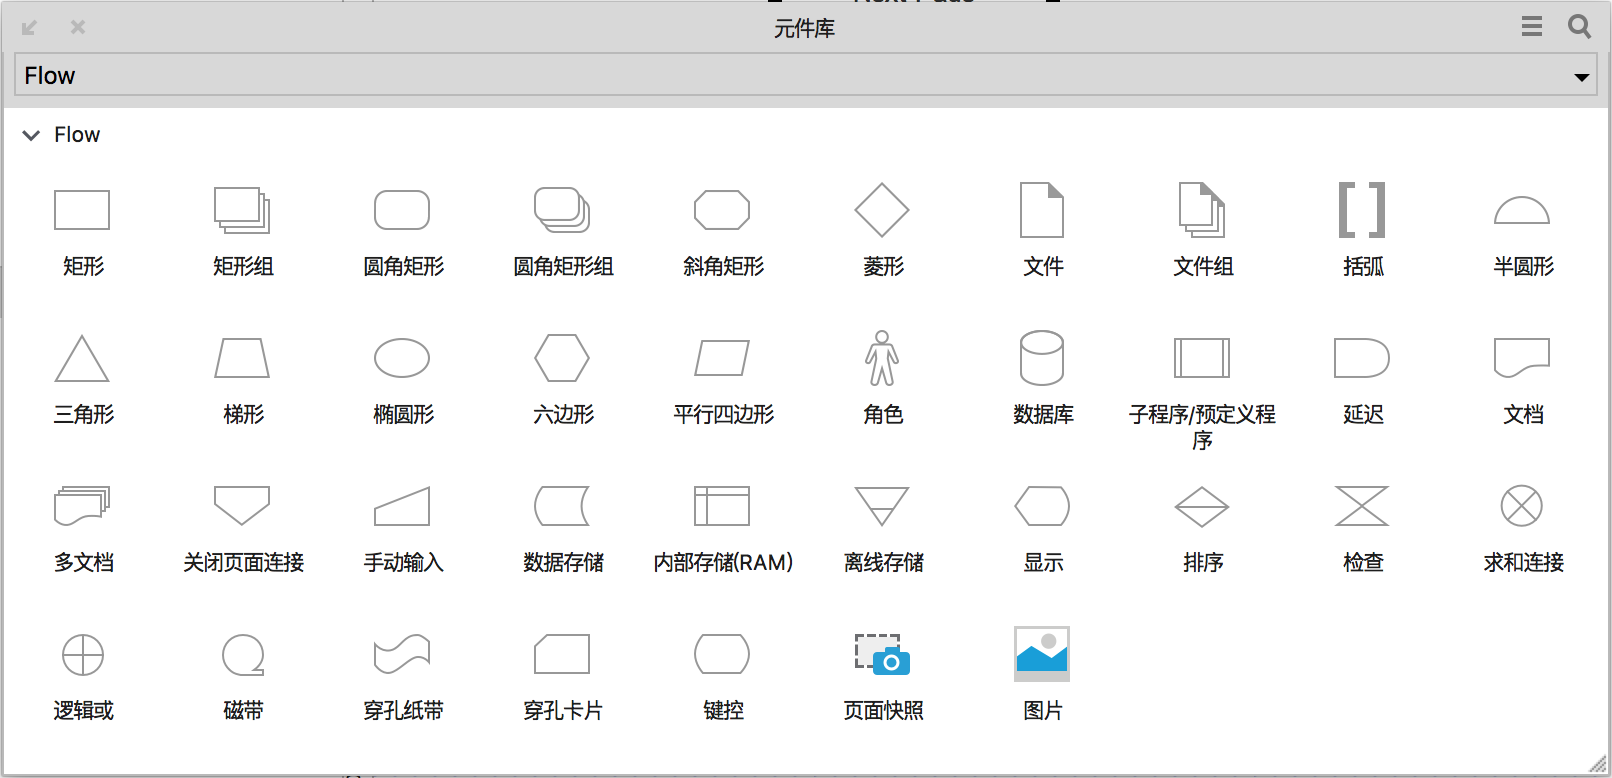Screen dimensions: 1612x778
Task: Choose the 排序 sort shape
Action: click(x=1202, y=506)
